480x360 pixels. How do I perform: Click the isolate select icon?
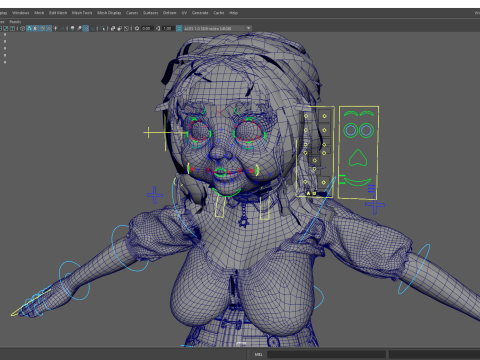click(102, 28)
